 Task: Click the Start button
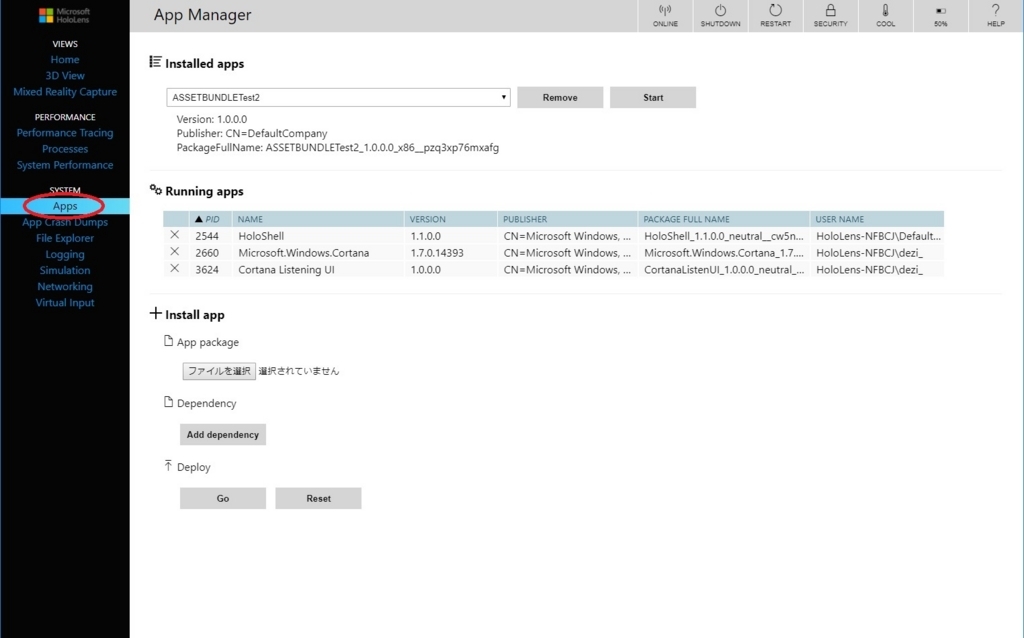click(x=652, y=97)
